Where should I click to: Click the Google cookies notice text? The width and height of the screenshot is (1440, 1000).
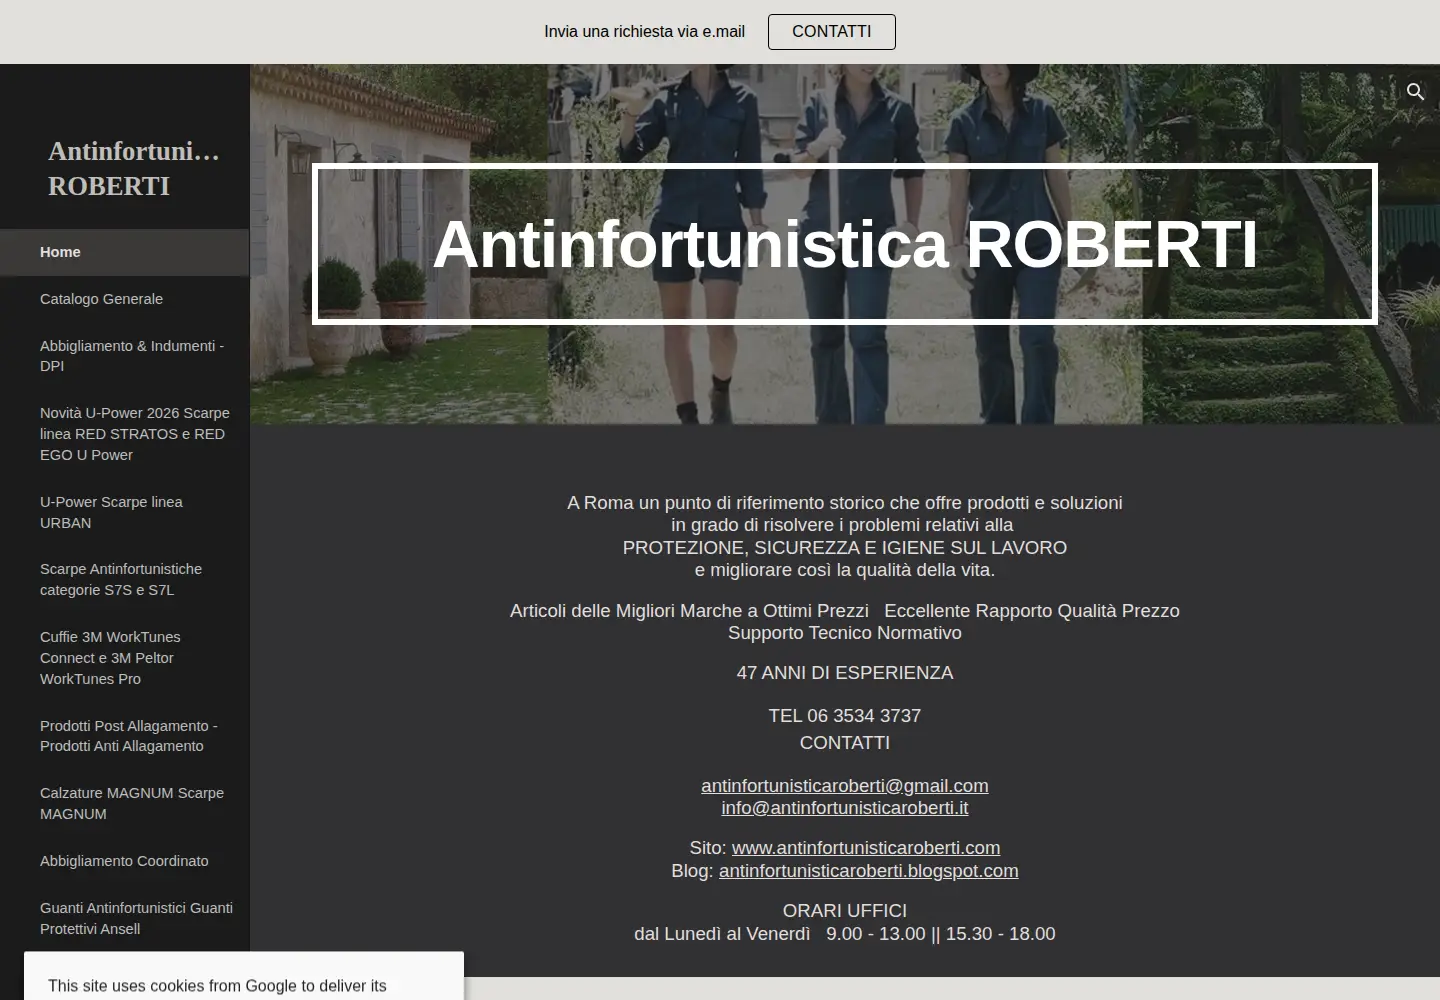(217, 986)
